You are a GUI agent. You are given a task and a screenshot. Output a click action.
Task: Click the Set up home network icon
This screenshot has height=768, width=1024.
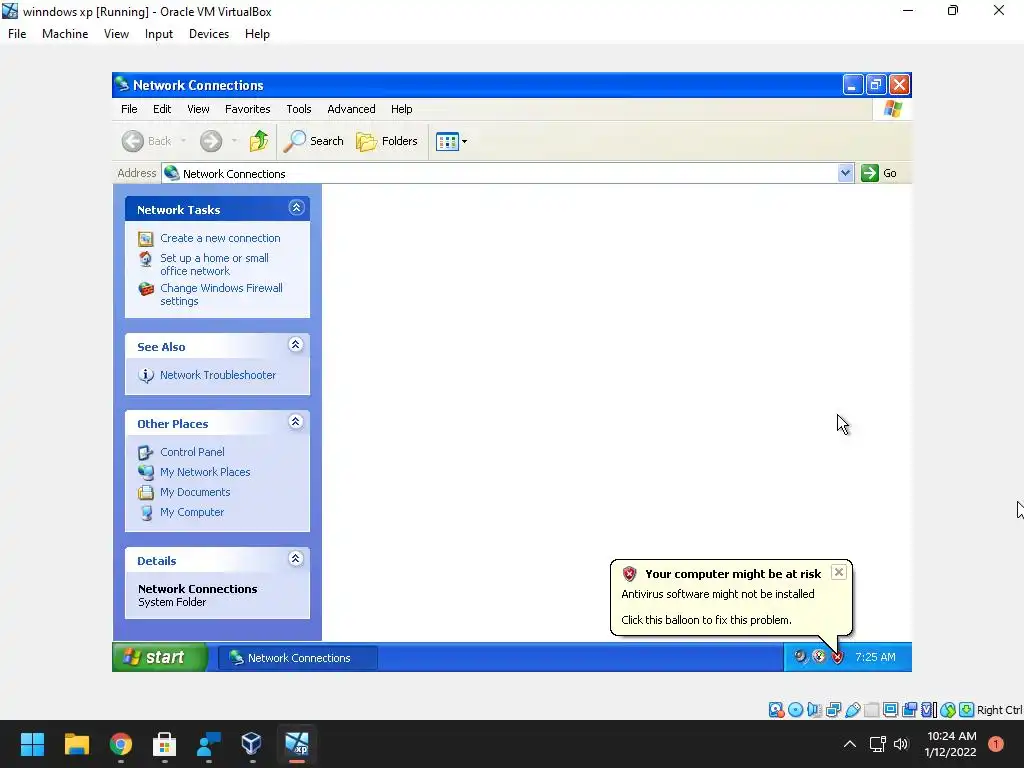coord(146,259)
